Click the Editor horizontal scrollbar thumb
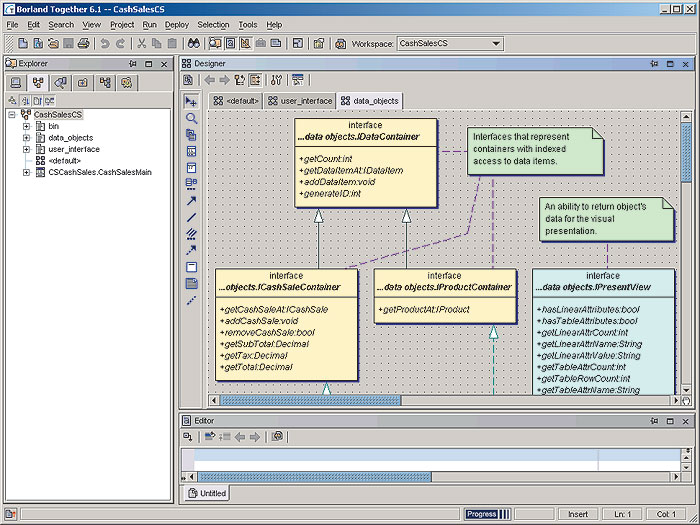This screenshot has width=700, height=525. point(314,477)
